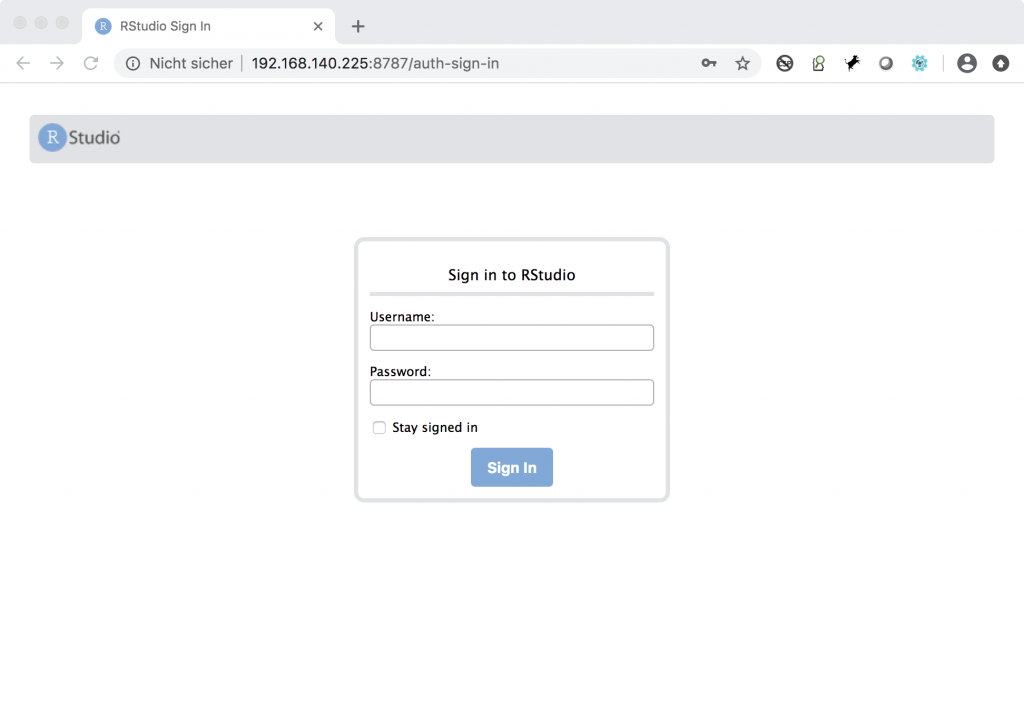This screenshot has height=728, width=1024.
Task: Click the green maximize window button
Action: [x=62, y=23]
